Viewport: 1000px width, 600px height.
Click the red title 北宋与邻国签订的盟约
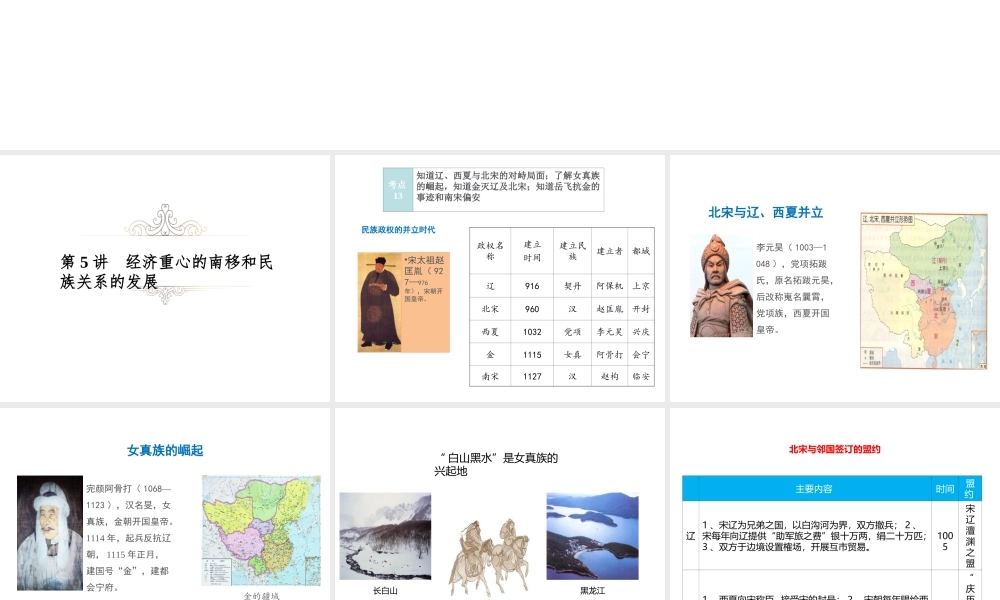[x=834, y=449]
